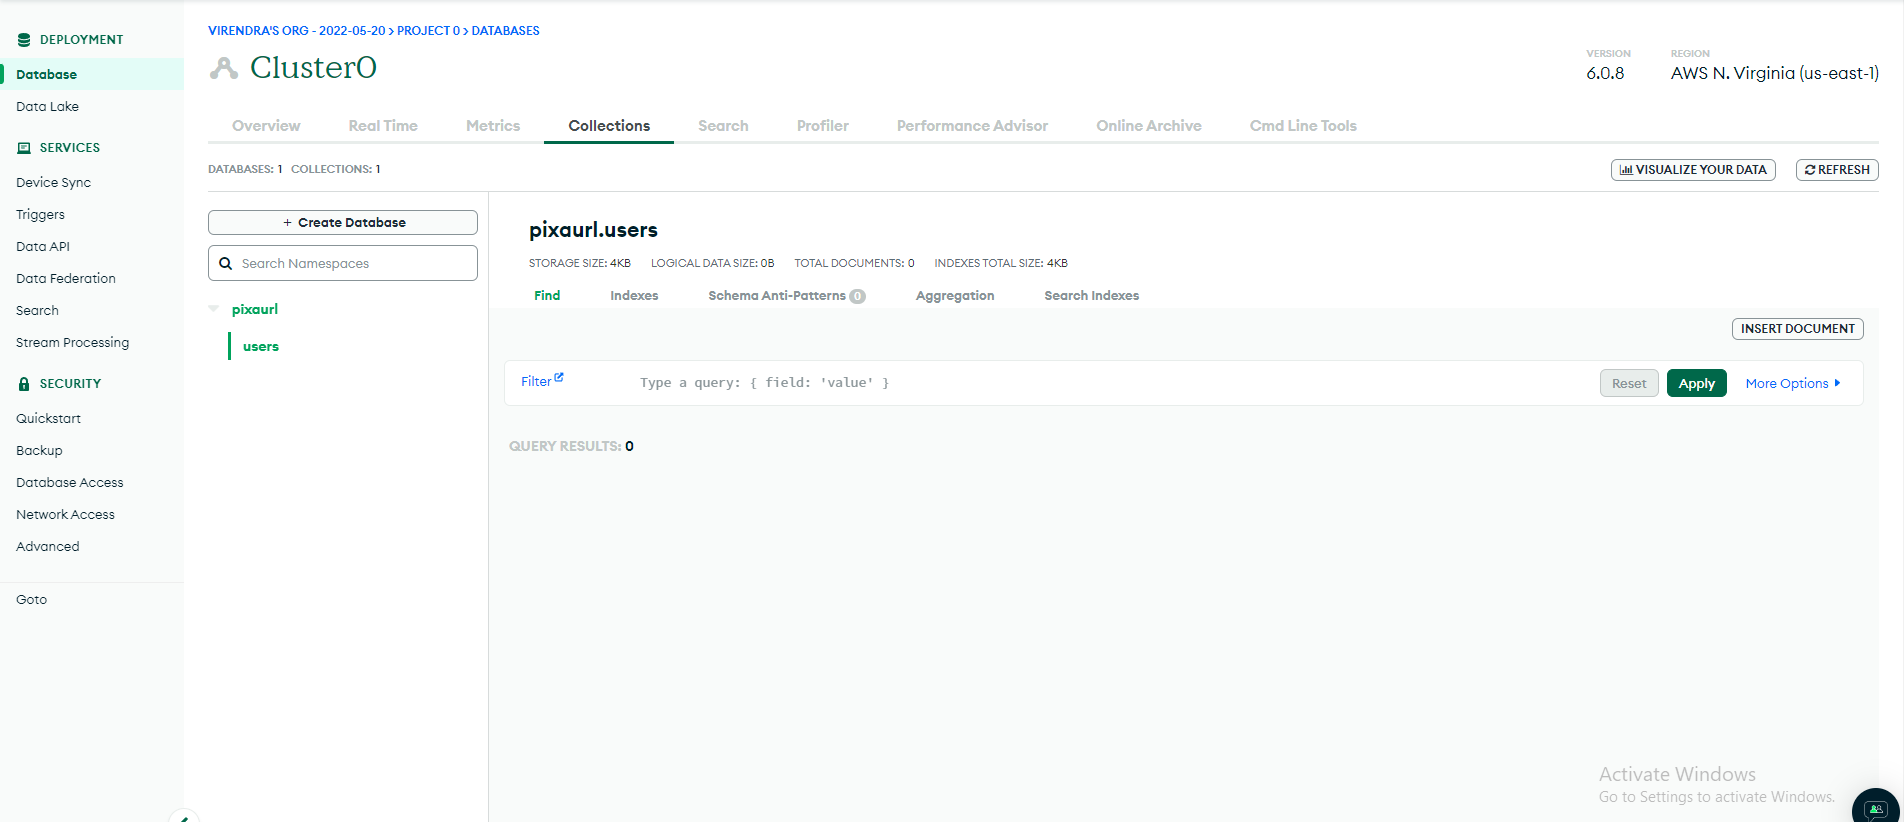Switch to the Metrics tab
This screenshot has height=822, width=1904.
pos(493,126)
